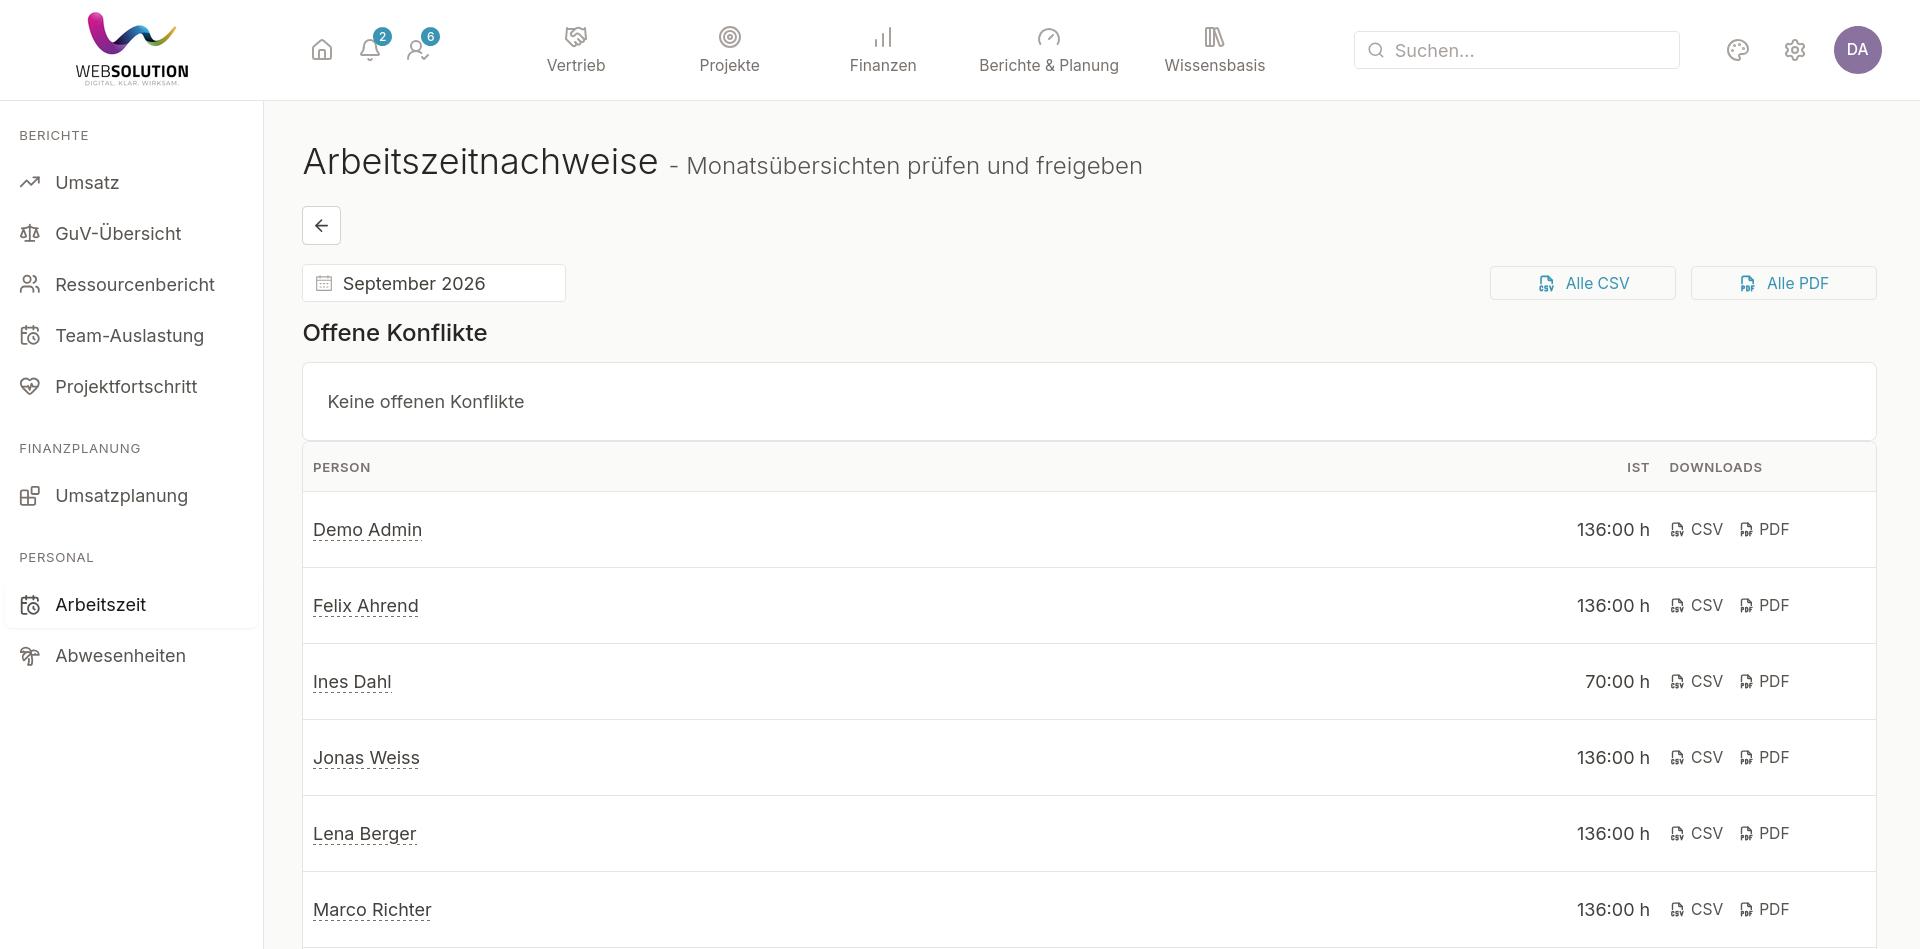Open the user tasks icon with badge 6
The image size is (1920, 949).
point(418,50)
